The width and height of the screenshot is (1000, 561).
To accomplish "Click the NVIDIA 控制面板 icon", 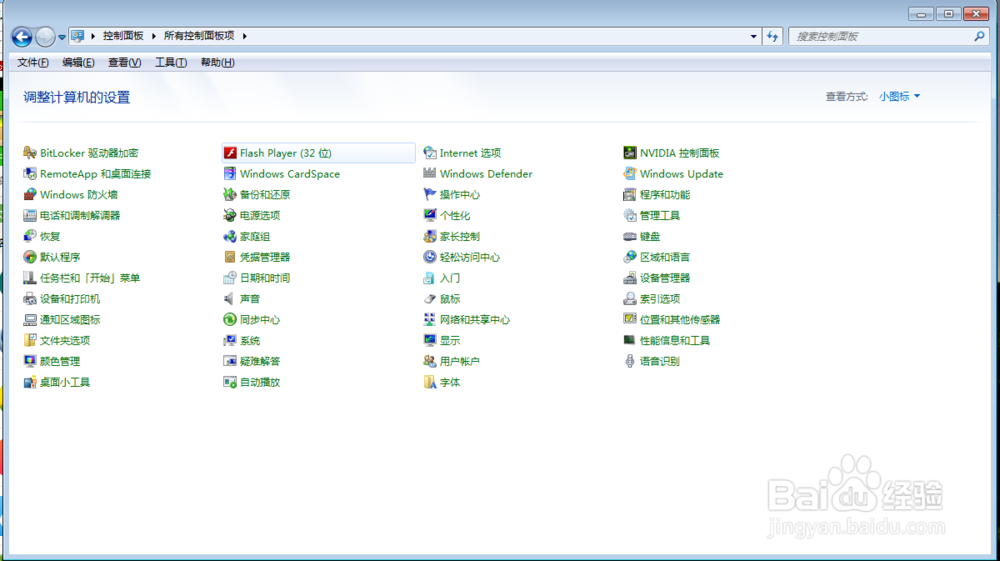I will 629,153.
